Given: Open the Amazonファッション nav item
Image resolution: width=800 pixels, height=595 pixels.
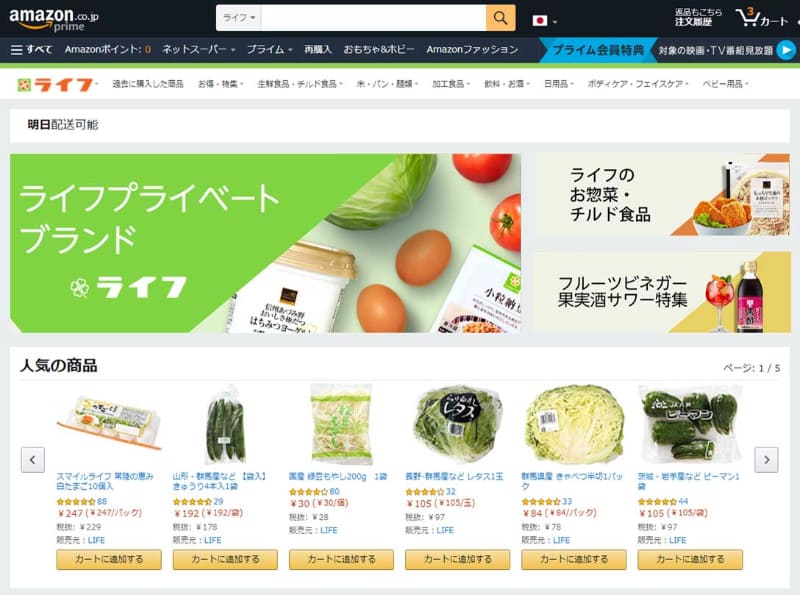Looking at the screenshot, I should click(x=472, y=49).
